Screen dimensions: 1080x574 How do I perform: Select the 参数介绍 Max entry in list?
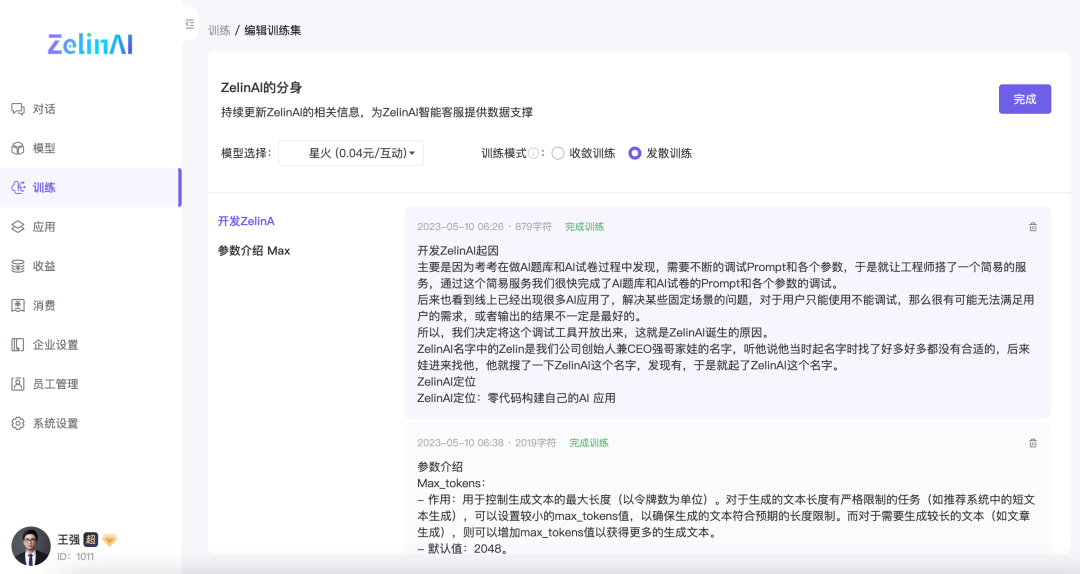pos(254,251)
